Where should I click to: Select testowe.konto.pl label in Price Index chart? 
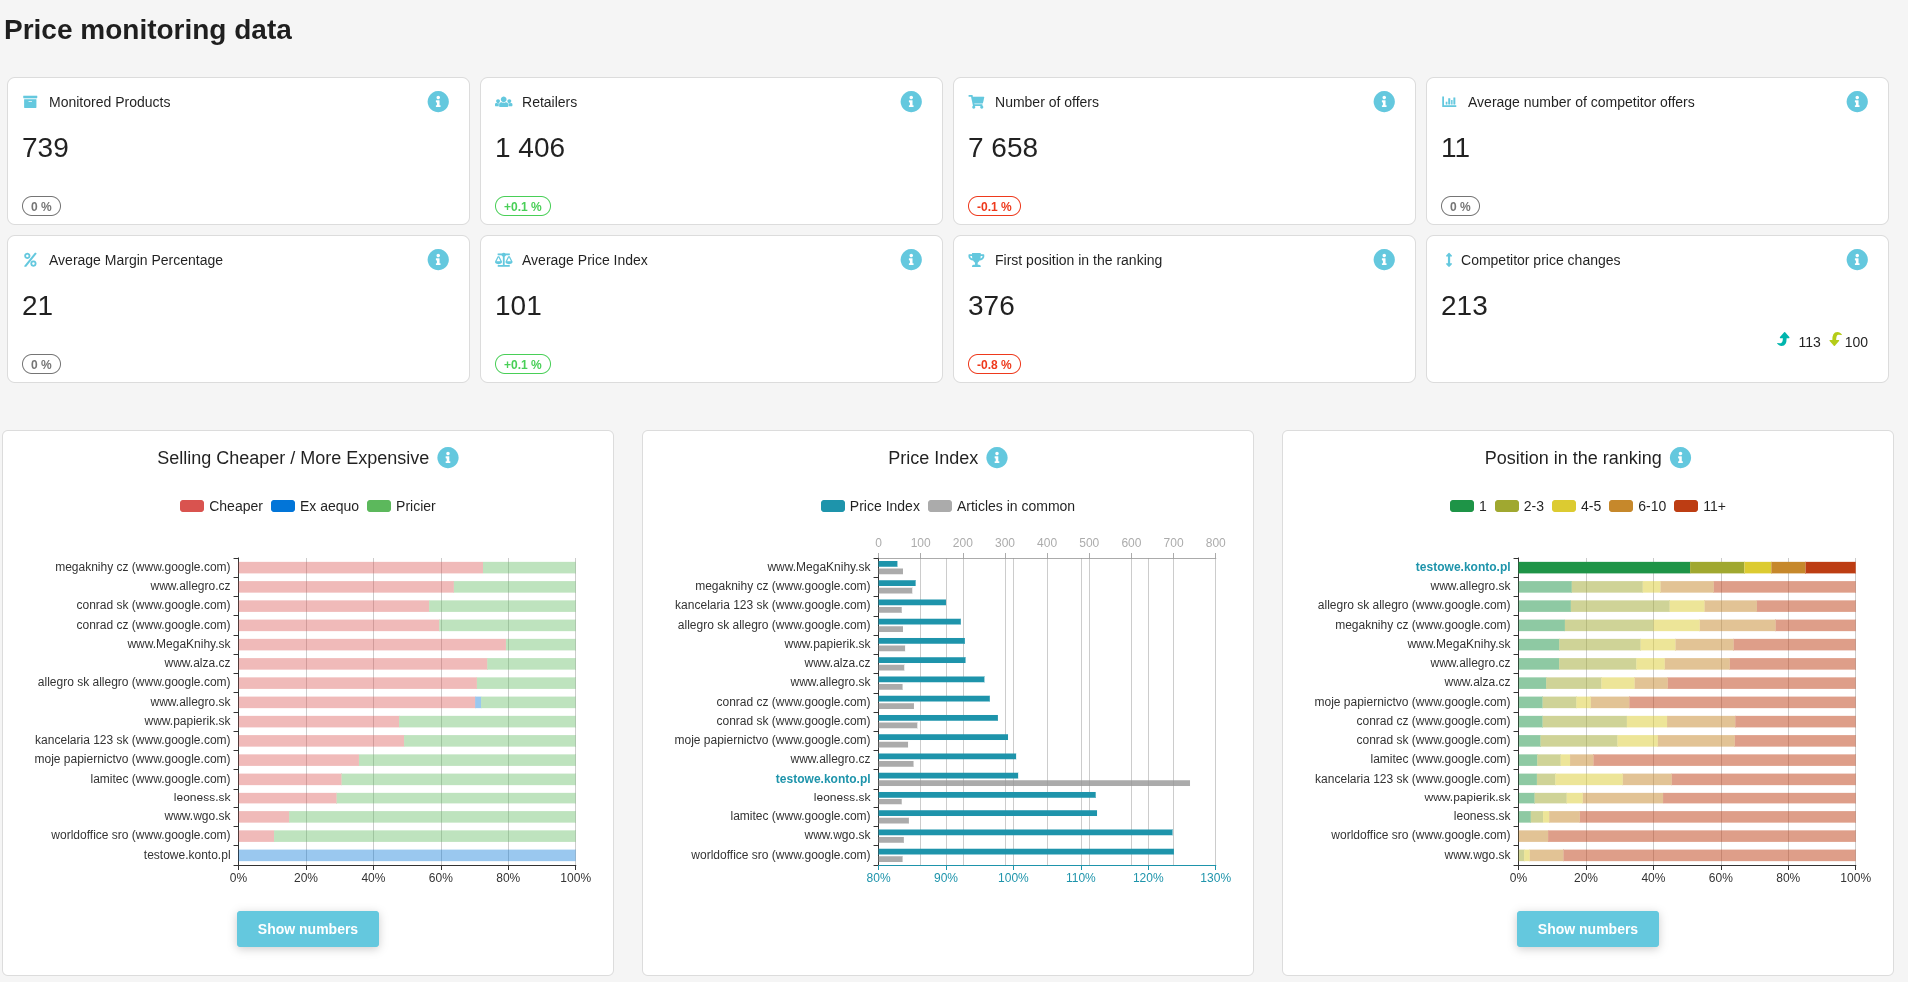823,779
